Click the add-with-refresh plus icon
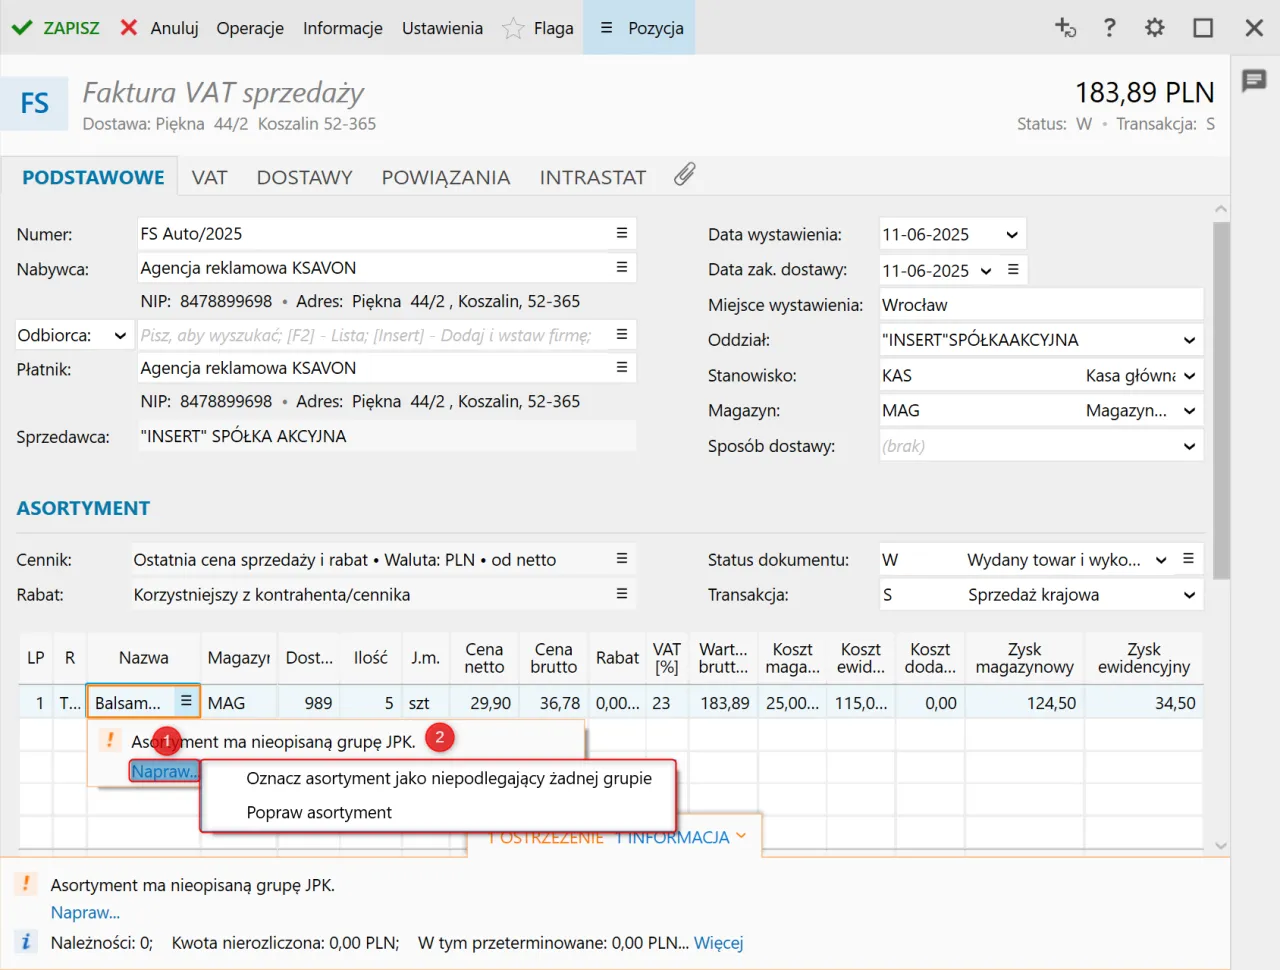Image resolution: width=1280 pixels, height=970 pixels. click(x=1065, y=28)
